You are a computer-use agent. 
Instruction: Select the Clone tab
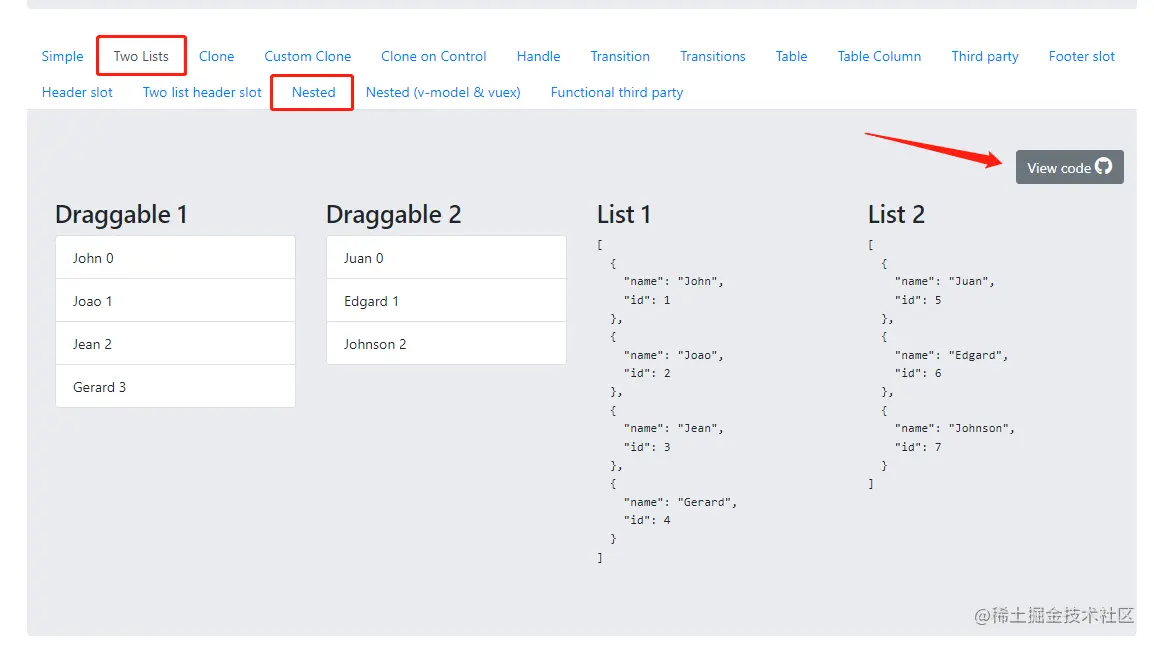click(216, 56)
